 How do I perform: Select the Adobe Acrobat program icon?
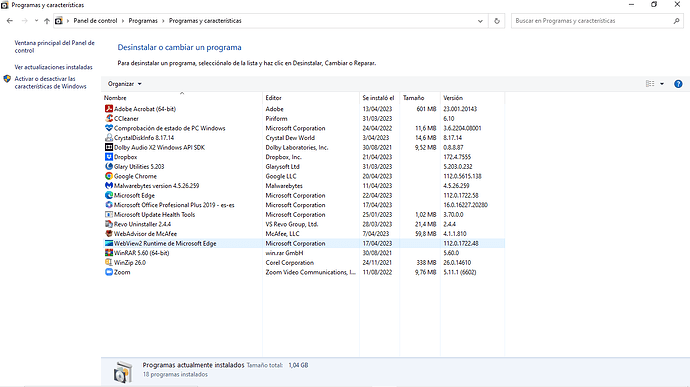pos(109,109)
